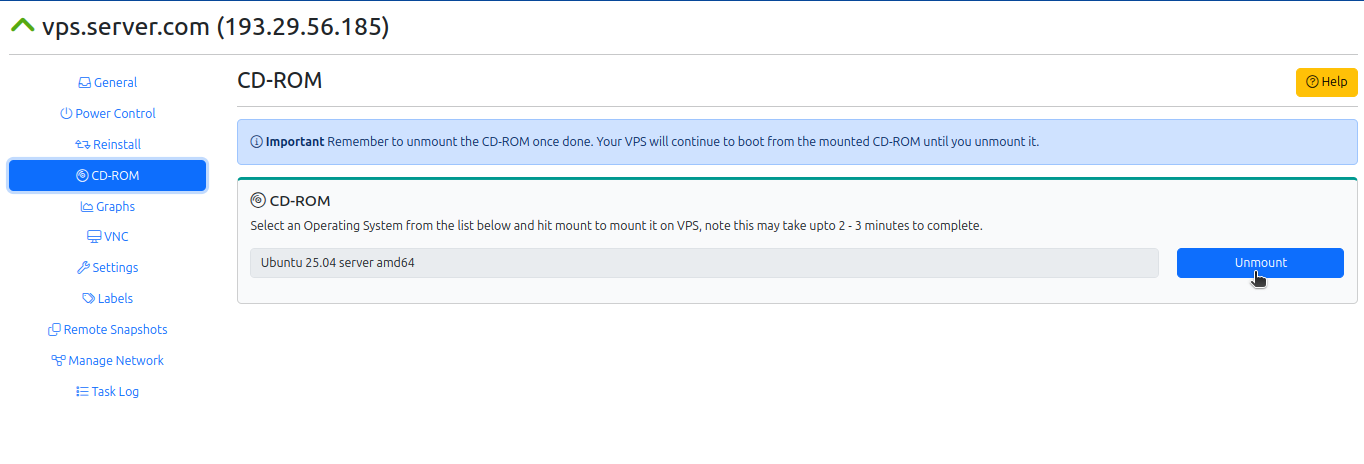The height and width of the screenshot is (464, 1364).
Task: Click the Manage Network nodes icon
Action: [58, 361]
